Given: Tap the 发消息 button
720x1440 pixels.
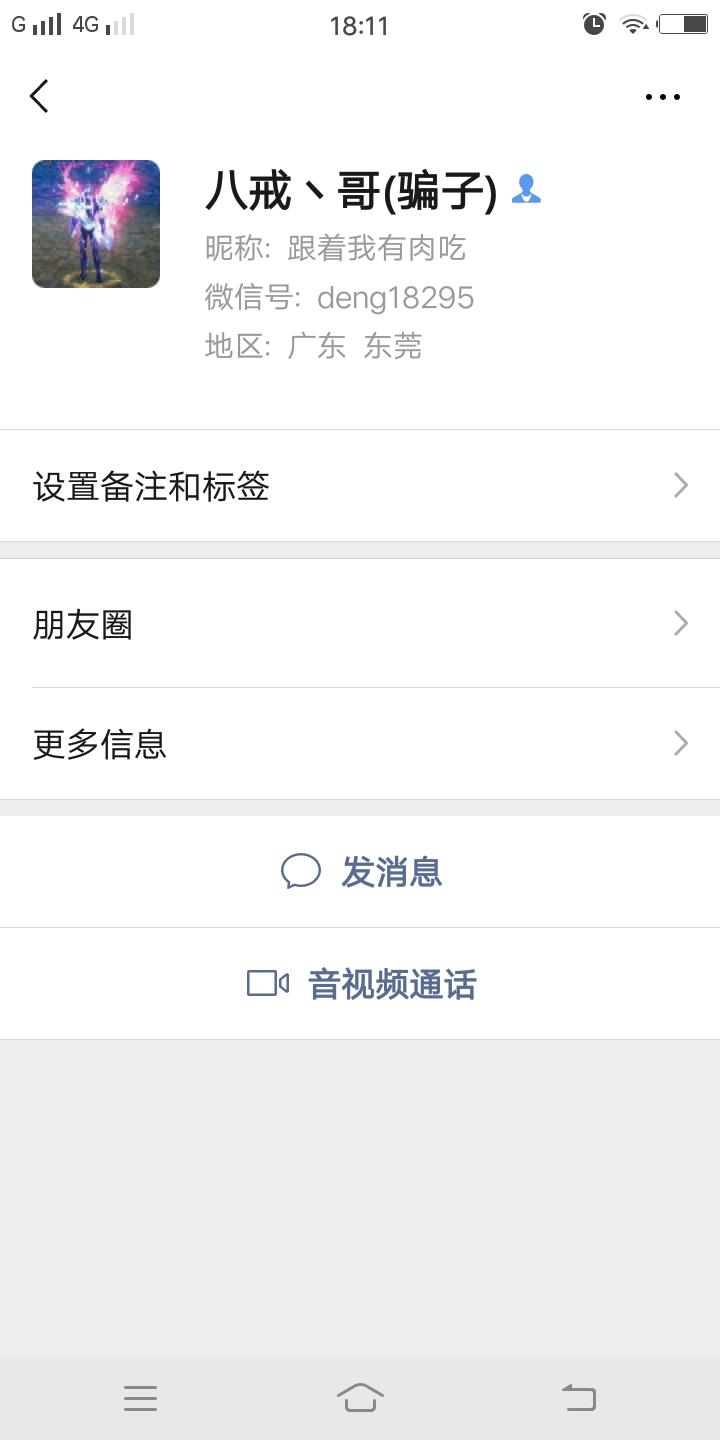Looking at the screenshot, I should (x=391, y=872).
